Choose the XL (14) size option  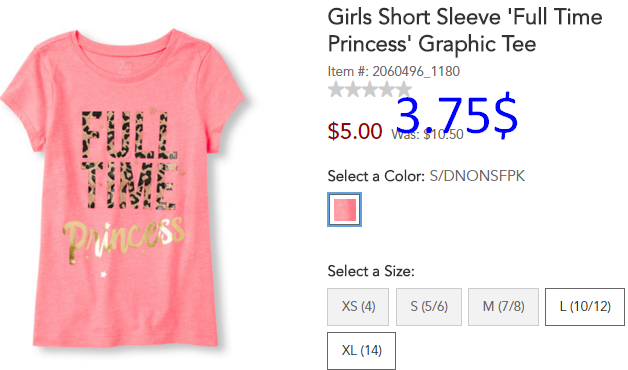coord(361,351)
